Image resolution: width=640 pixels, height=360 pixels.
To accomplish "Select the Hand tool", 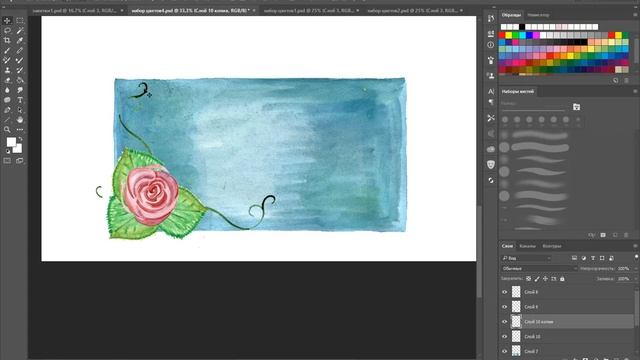I will (20, 120).
